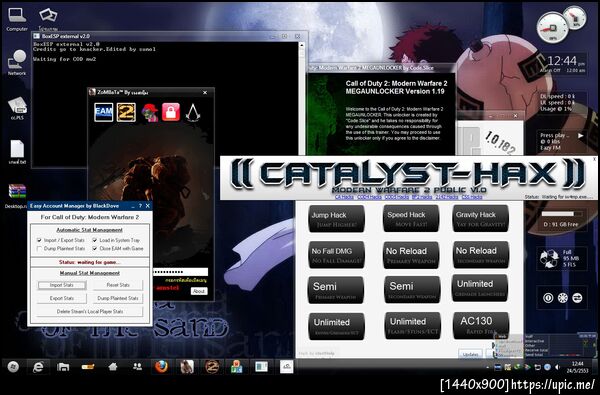Click the help question mark in Easy Account Manager
Image resolution: width=600 pixels, height=395 pixels.
pyautogui.click(x=140, y=206)
